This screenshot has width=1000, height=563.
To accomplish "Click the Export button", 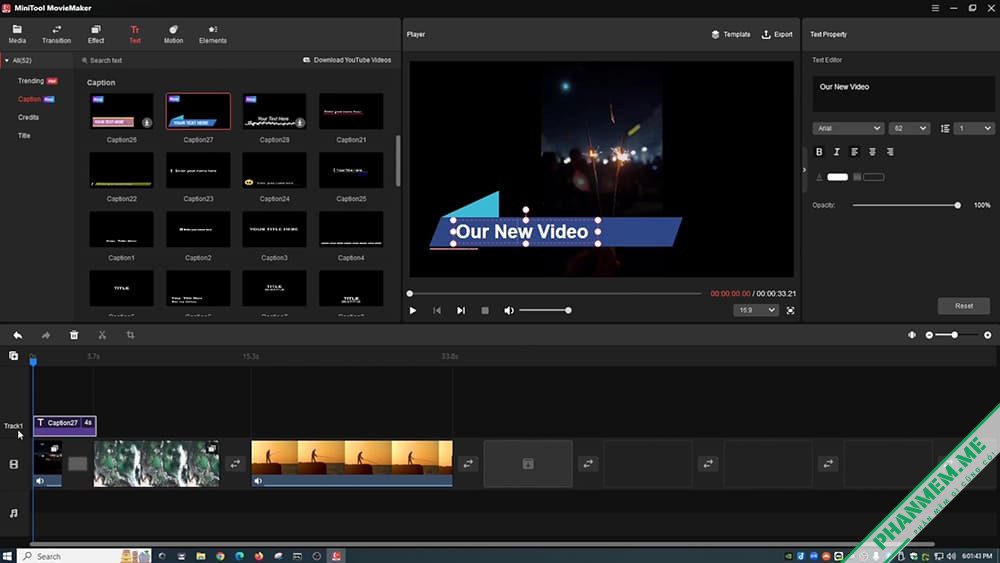I will pos(777,34).
